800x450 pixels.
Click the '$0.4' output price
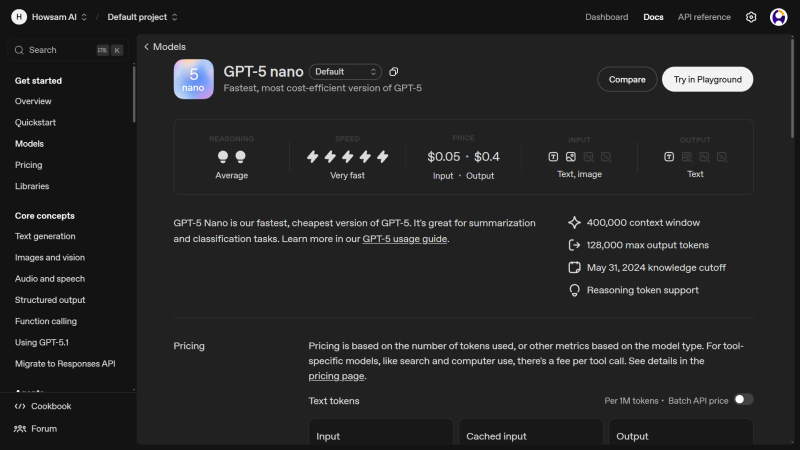(487, 157)
